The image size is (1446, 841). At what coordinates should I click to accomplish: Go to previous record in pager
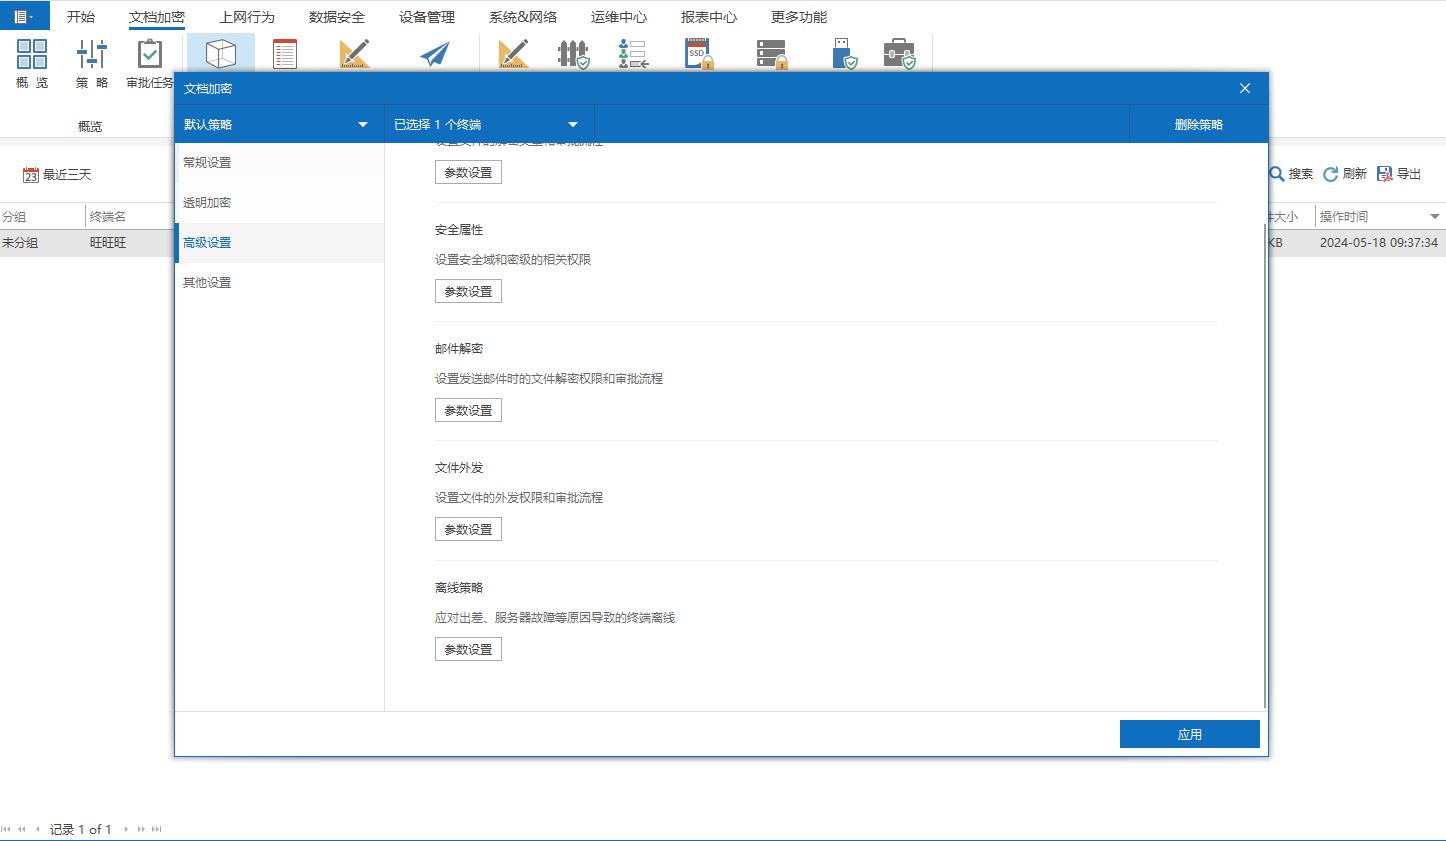pyautogui.click(x=38, y=829)
